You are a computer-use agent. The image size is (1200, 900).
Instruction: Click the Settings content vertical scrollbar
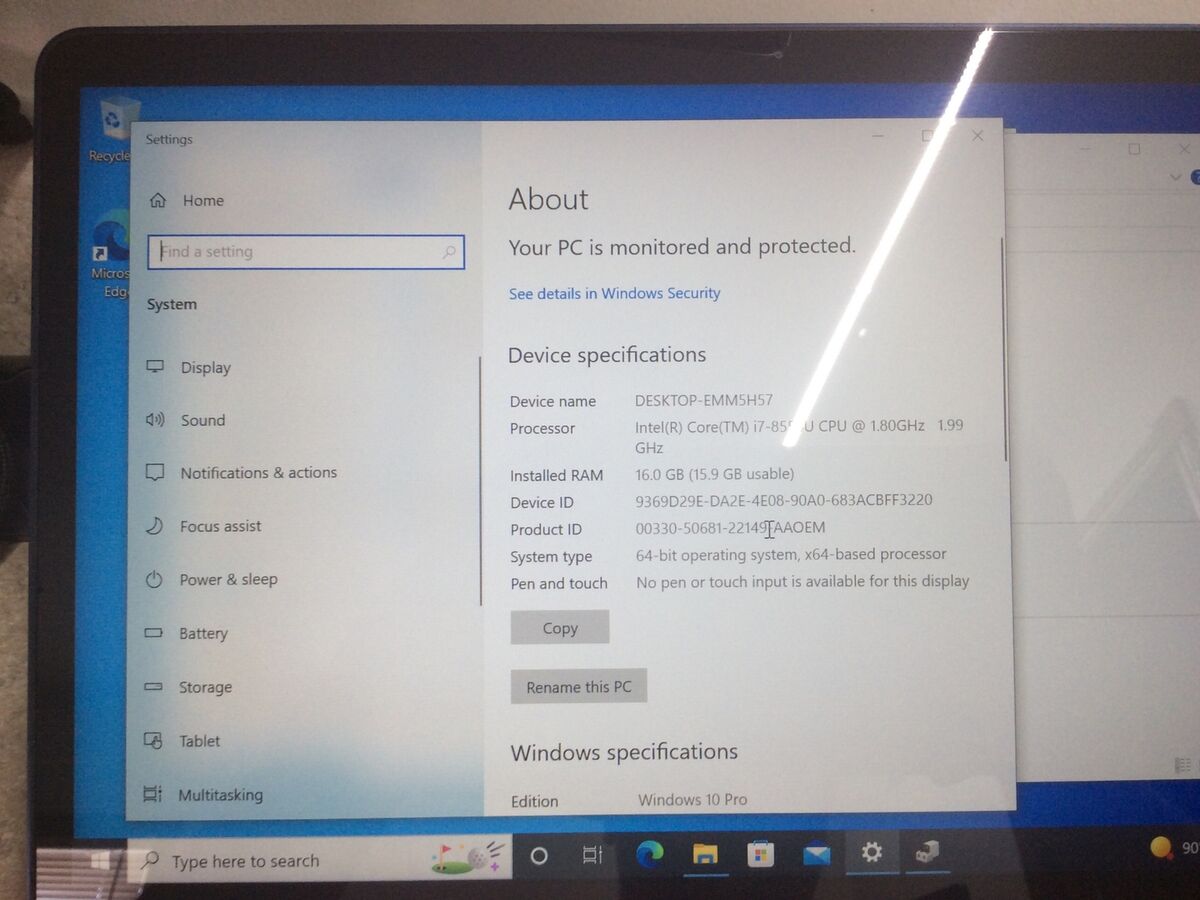point(1003,350)
